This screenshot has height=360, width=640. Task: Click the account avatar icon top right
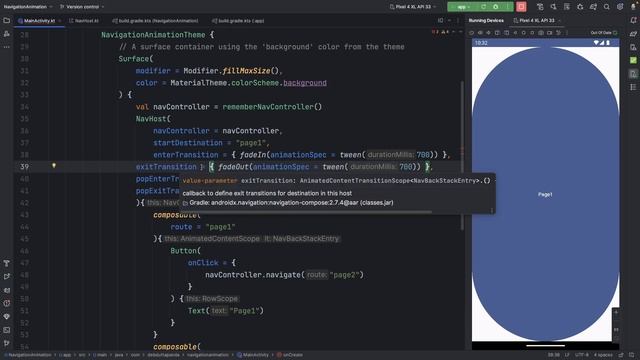tap(633, 7)
